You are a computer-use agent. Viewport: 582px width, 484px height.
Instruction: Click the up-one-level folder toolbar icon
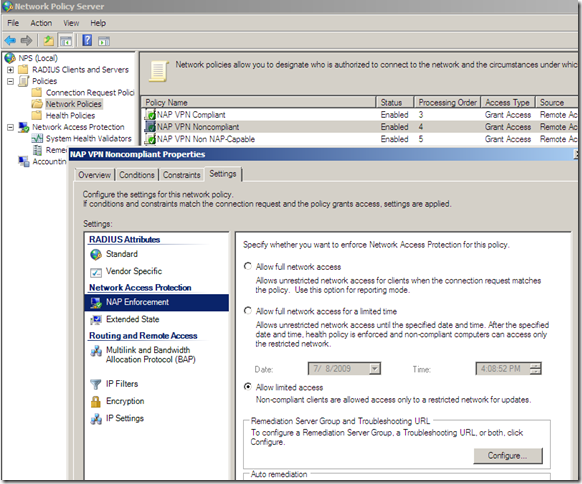(49, 40)
